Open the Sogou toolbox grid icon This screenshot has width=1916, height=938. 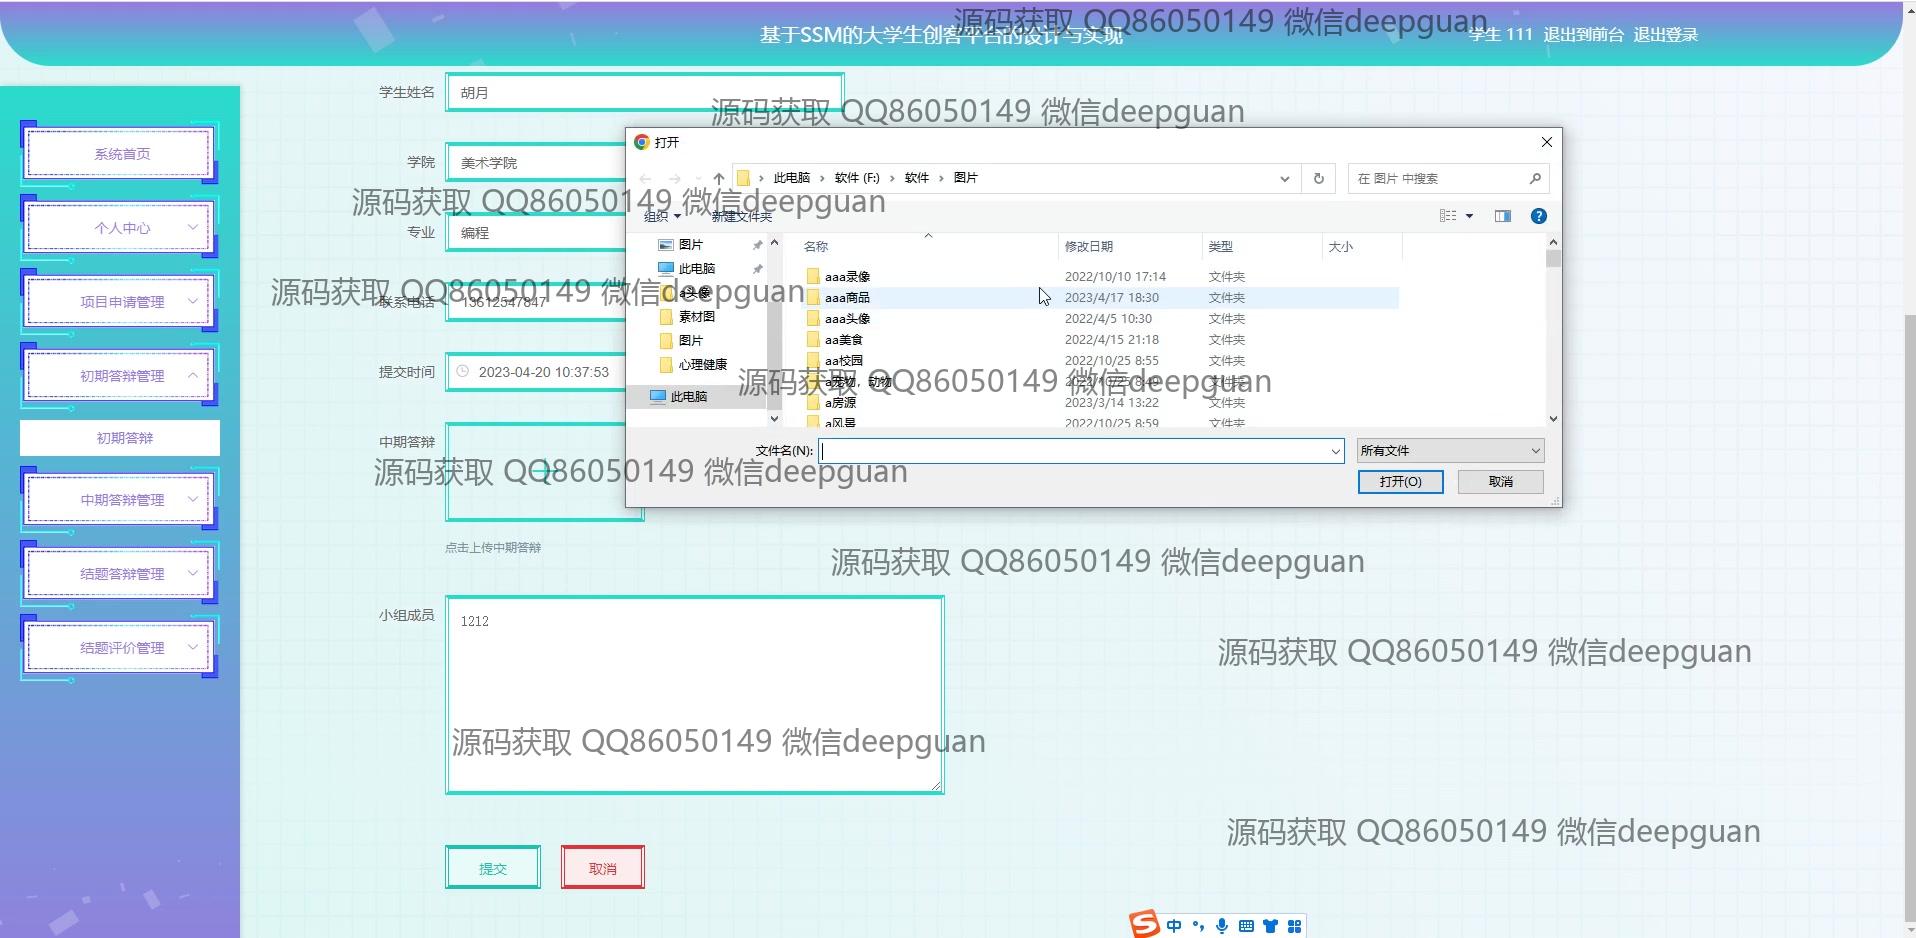point(1294,926)
